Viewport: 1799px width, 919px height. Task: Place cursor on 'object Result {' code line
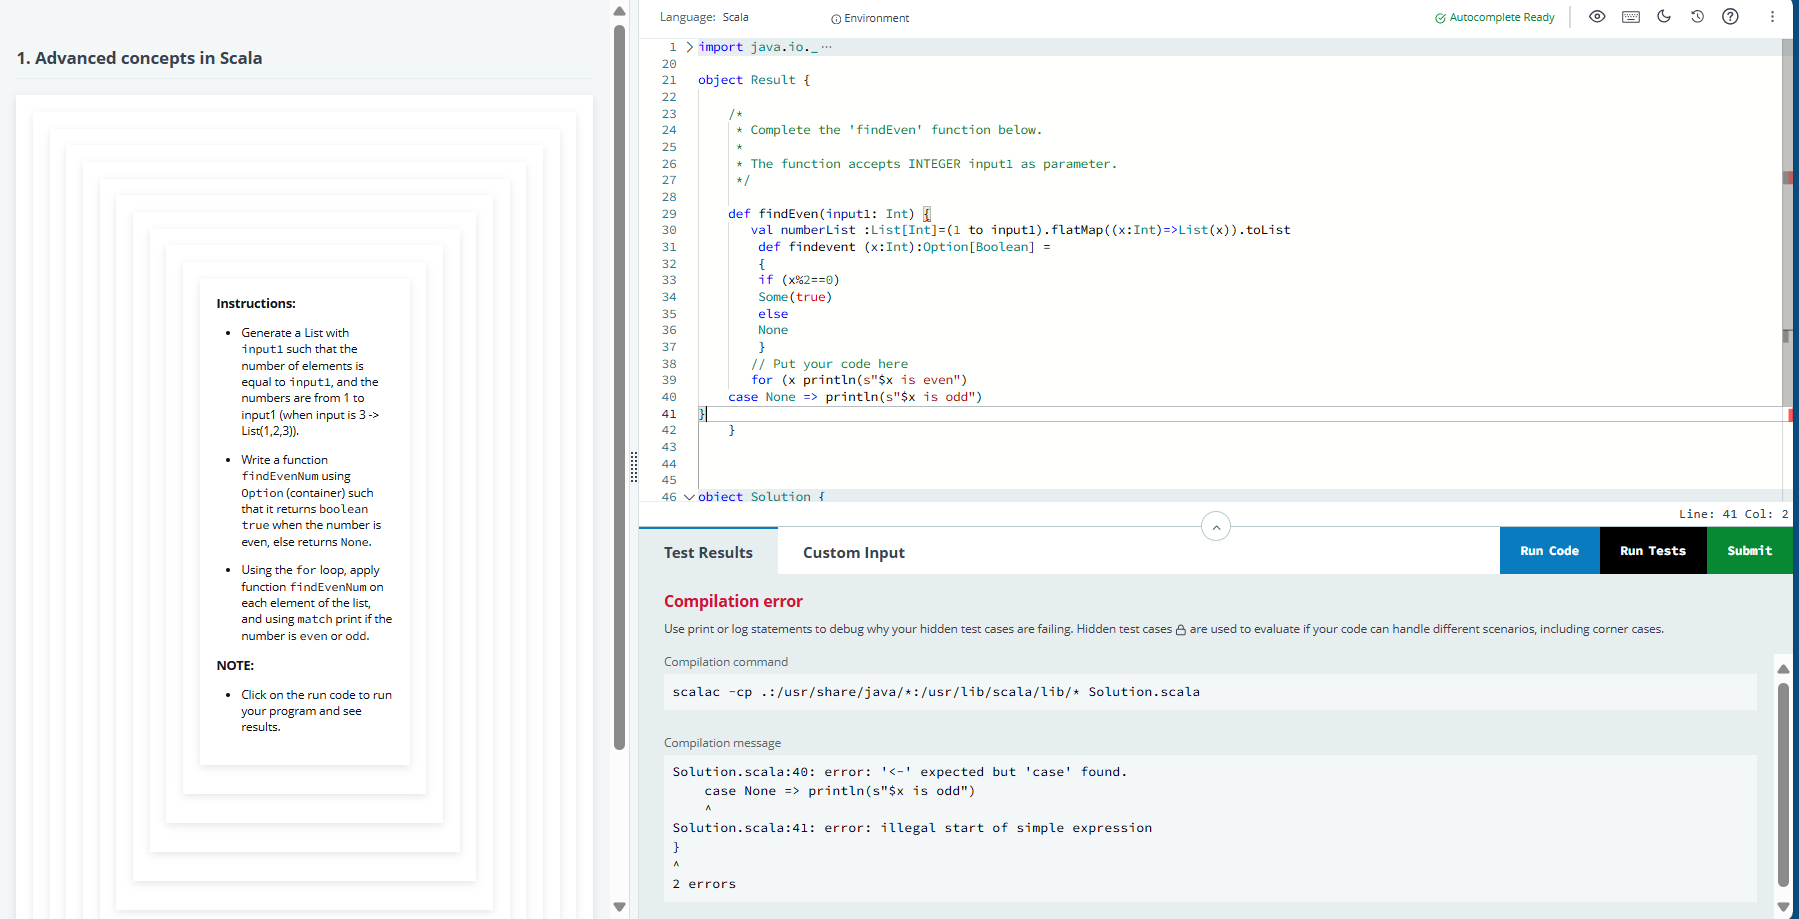754,80
